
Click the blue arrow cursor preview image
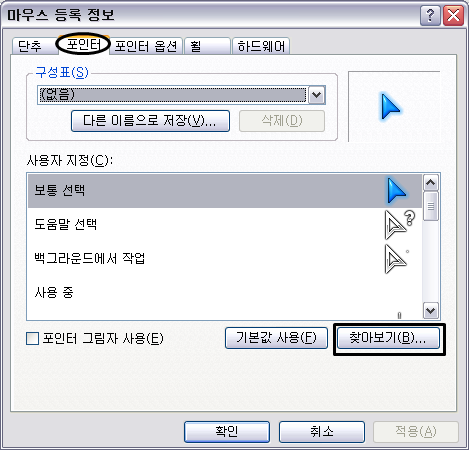click(x=390, y=107)
